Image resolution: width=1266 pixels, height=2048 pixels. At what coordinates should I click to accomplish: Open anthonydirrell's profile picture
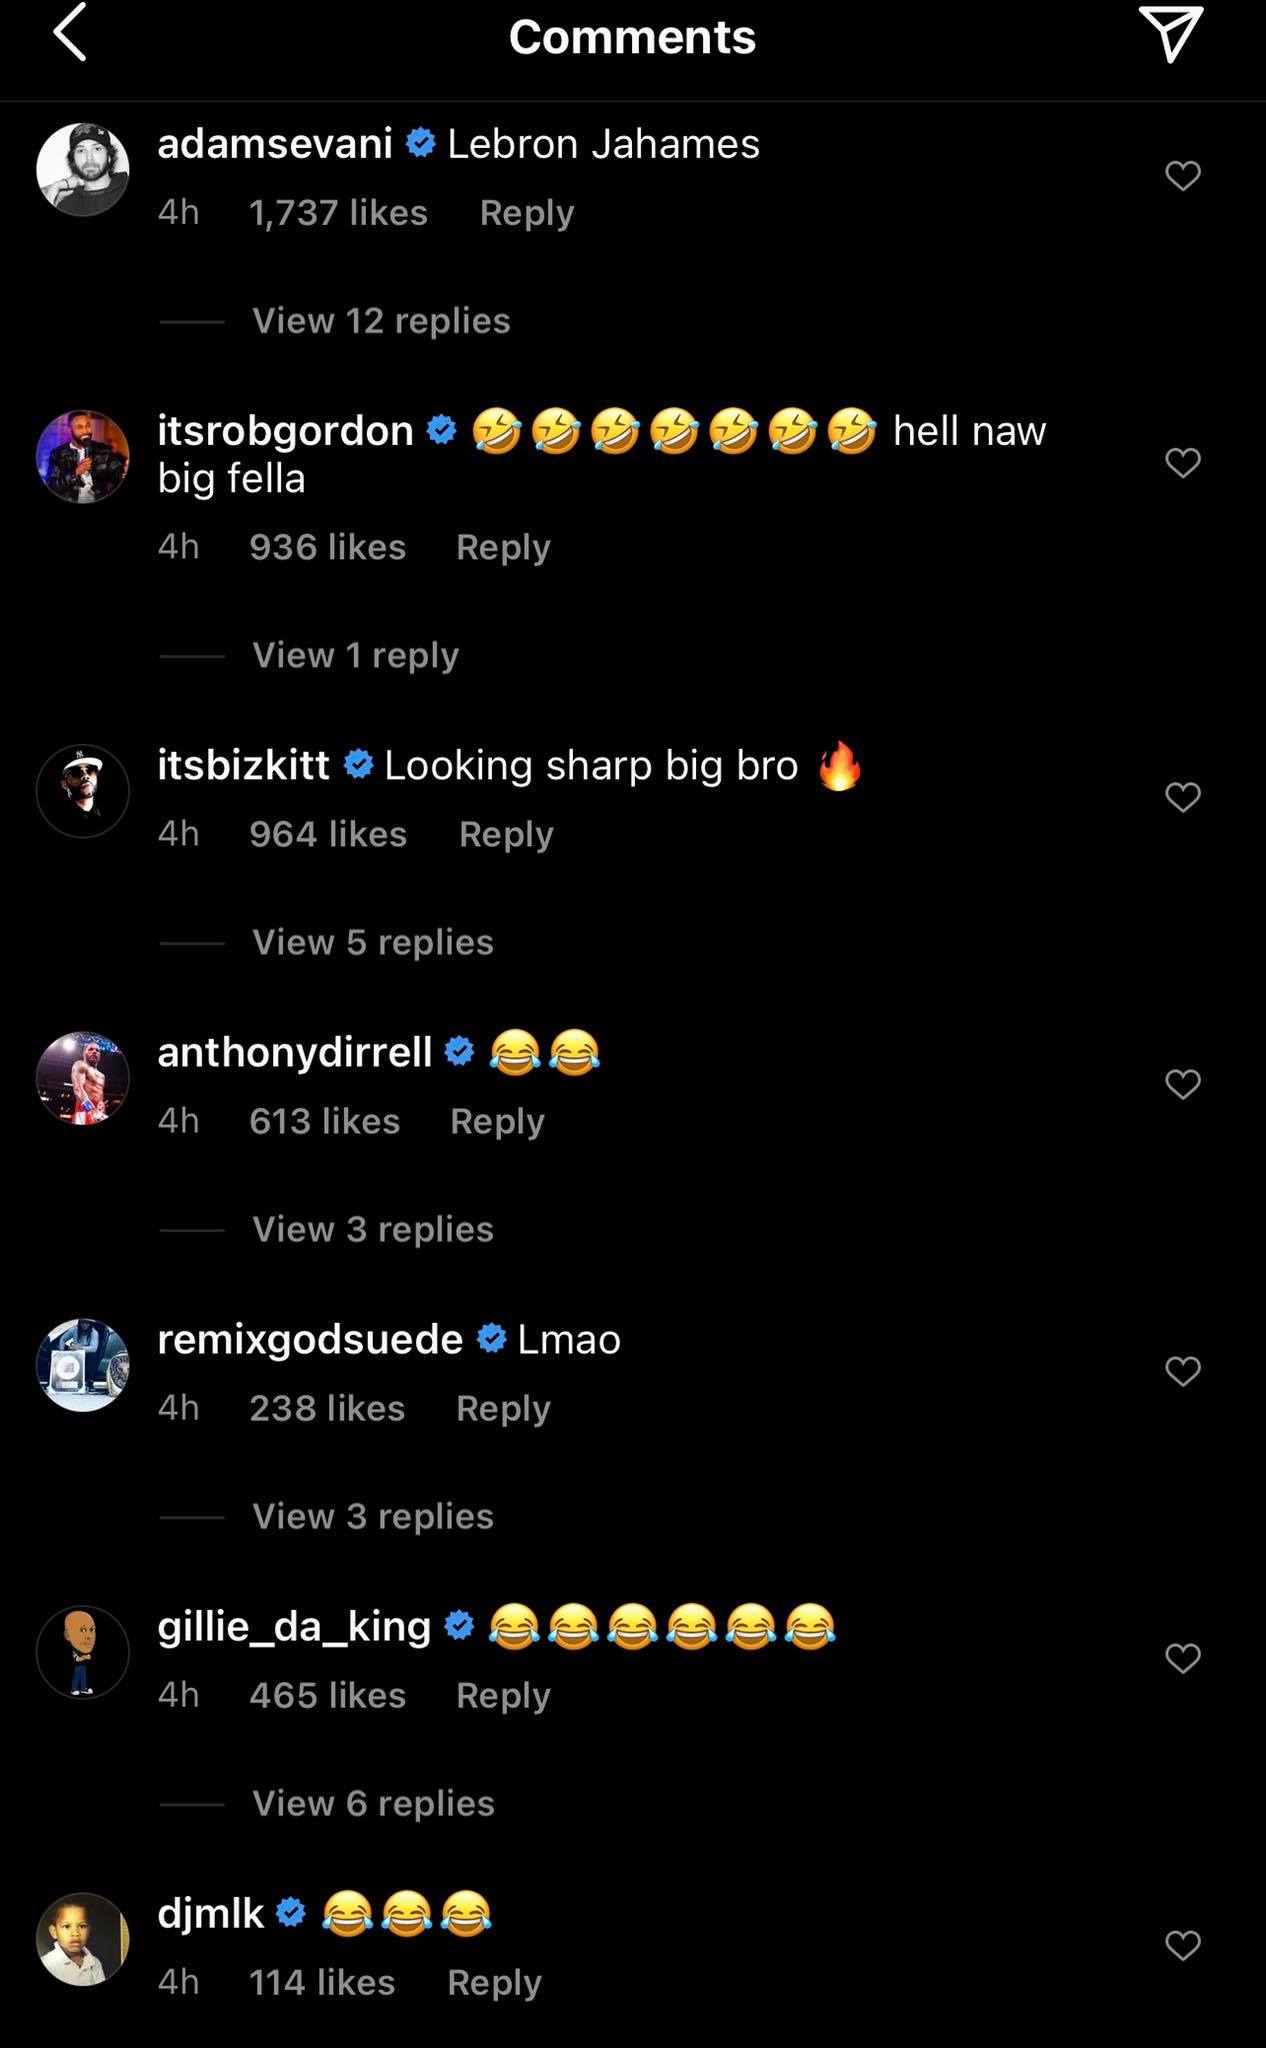coord(83,1078)
